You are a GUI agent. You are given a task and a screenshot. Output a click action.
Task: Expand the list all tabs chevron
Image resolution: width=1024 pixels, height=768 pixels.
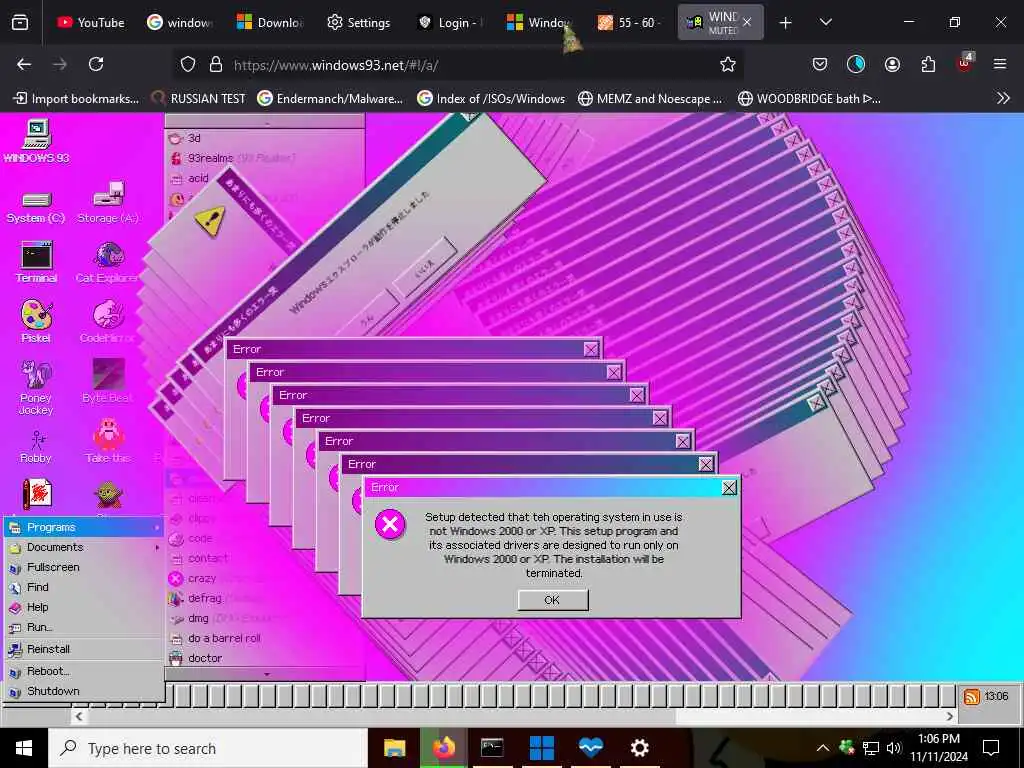pos(825,23)
